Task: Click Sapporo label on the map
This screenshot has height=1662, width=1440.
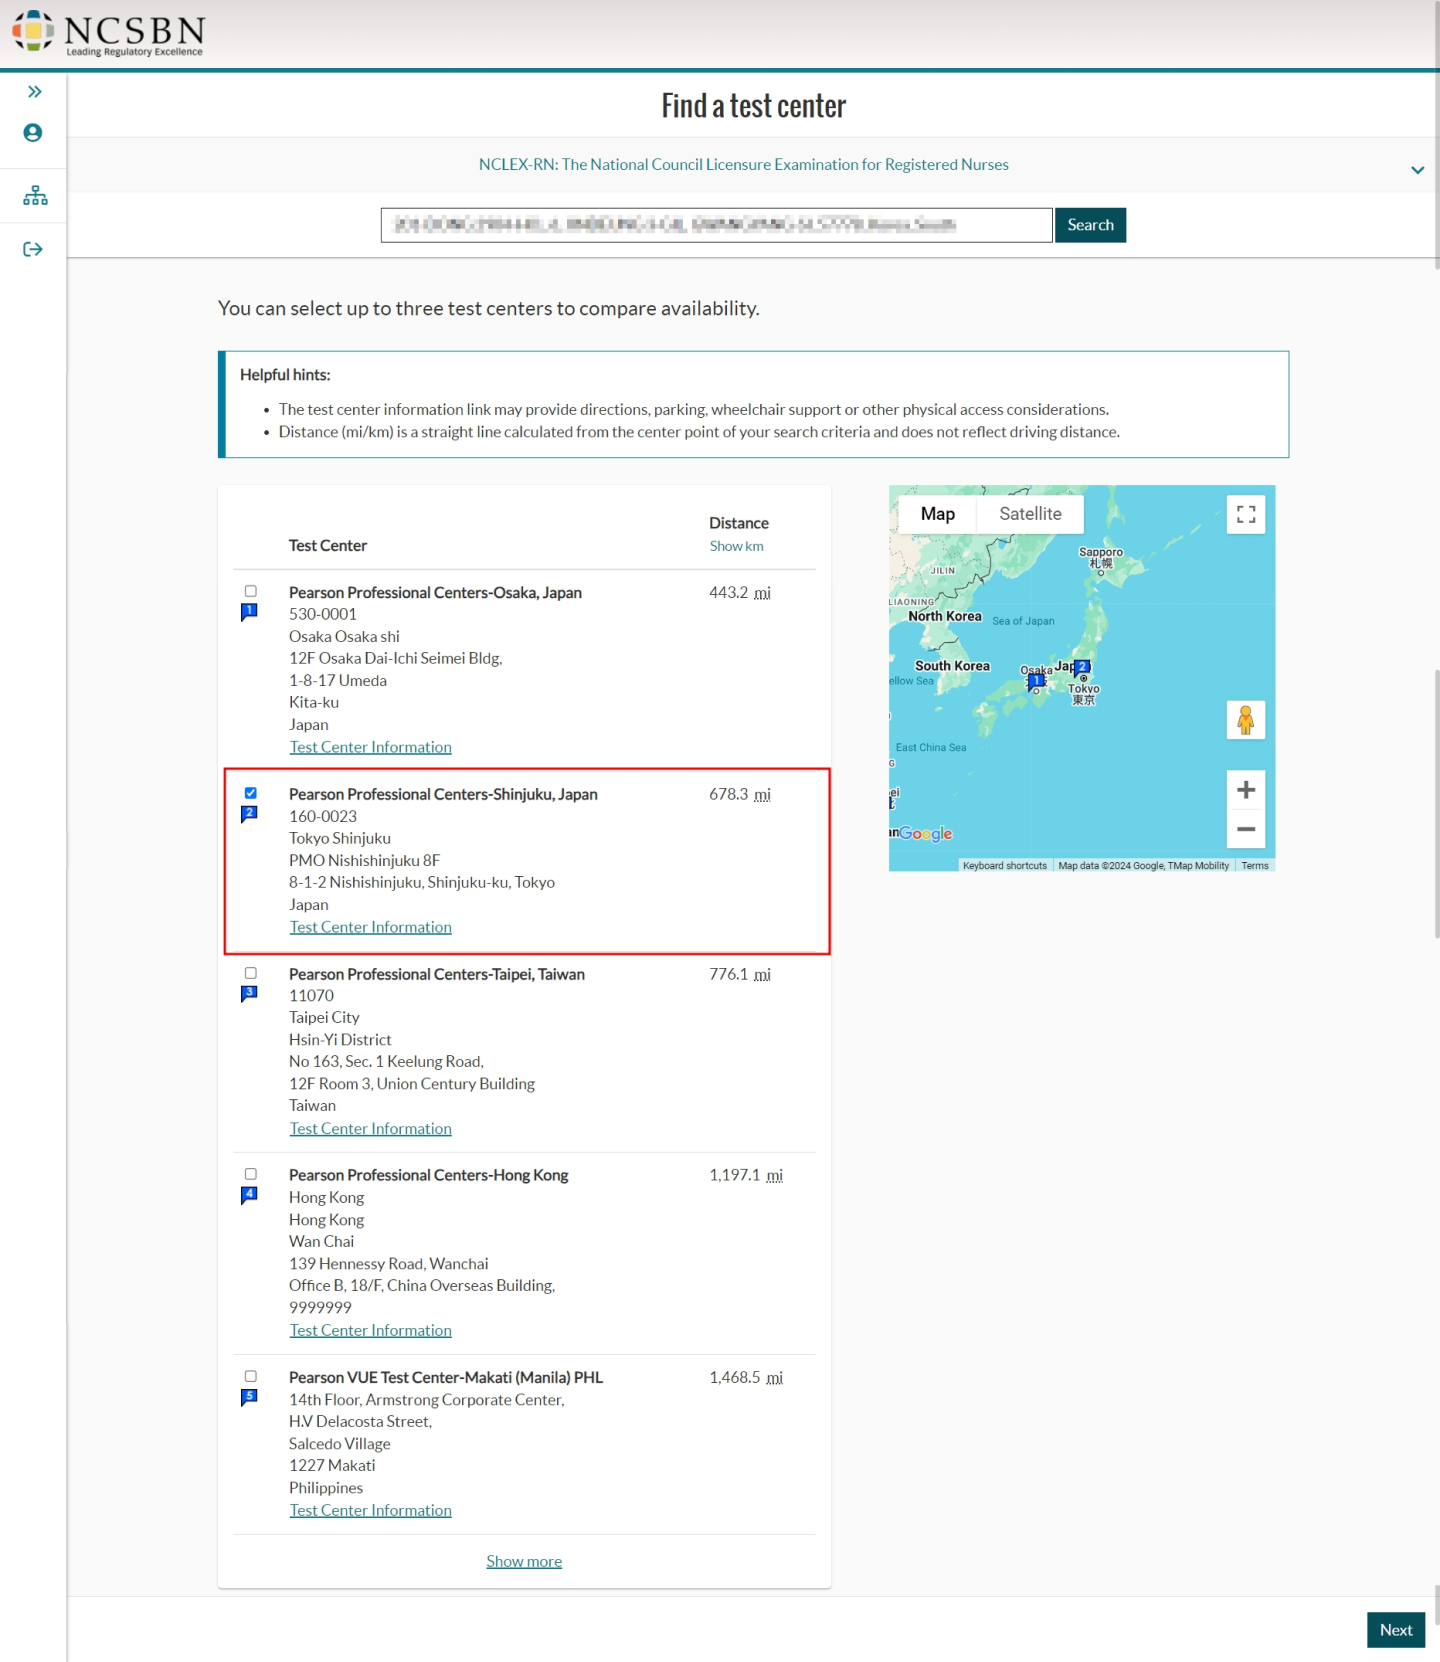Action: point(1100,552)
